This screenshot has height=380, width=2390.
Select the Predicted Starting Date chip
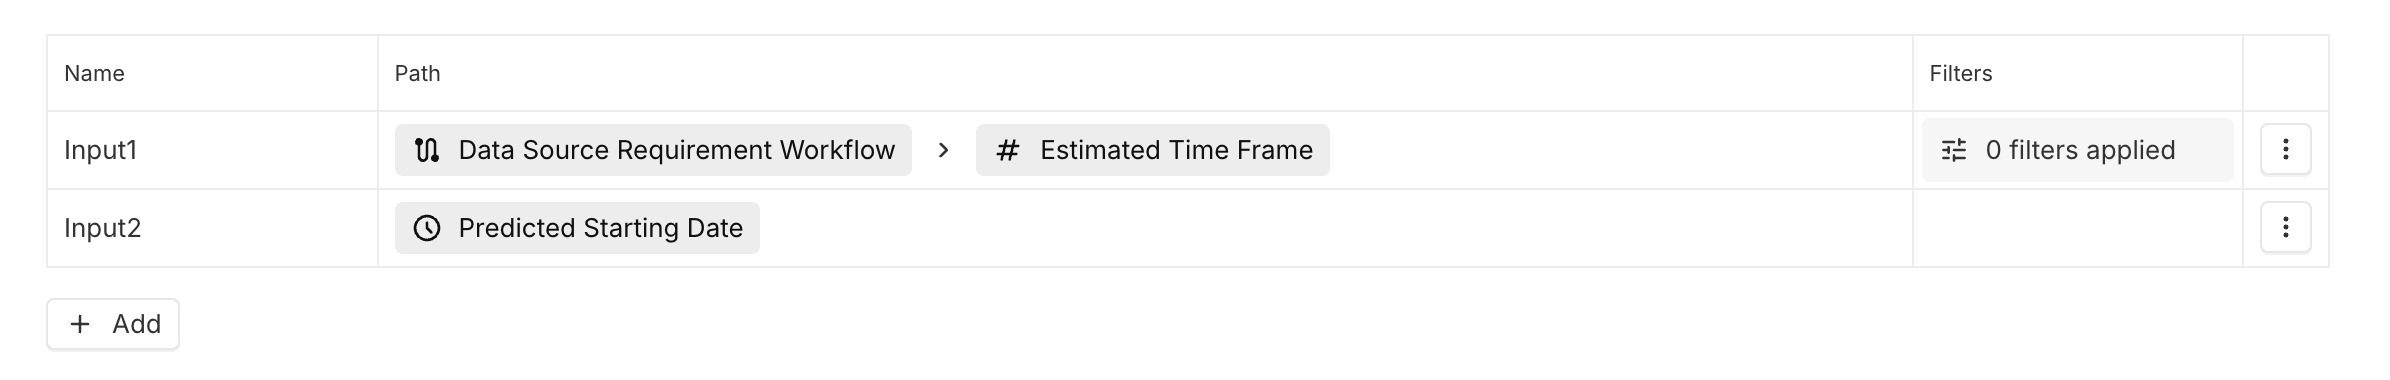tap(577, 228)
